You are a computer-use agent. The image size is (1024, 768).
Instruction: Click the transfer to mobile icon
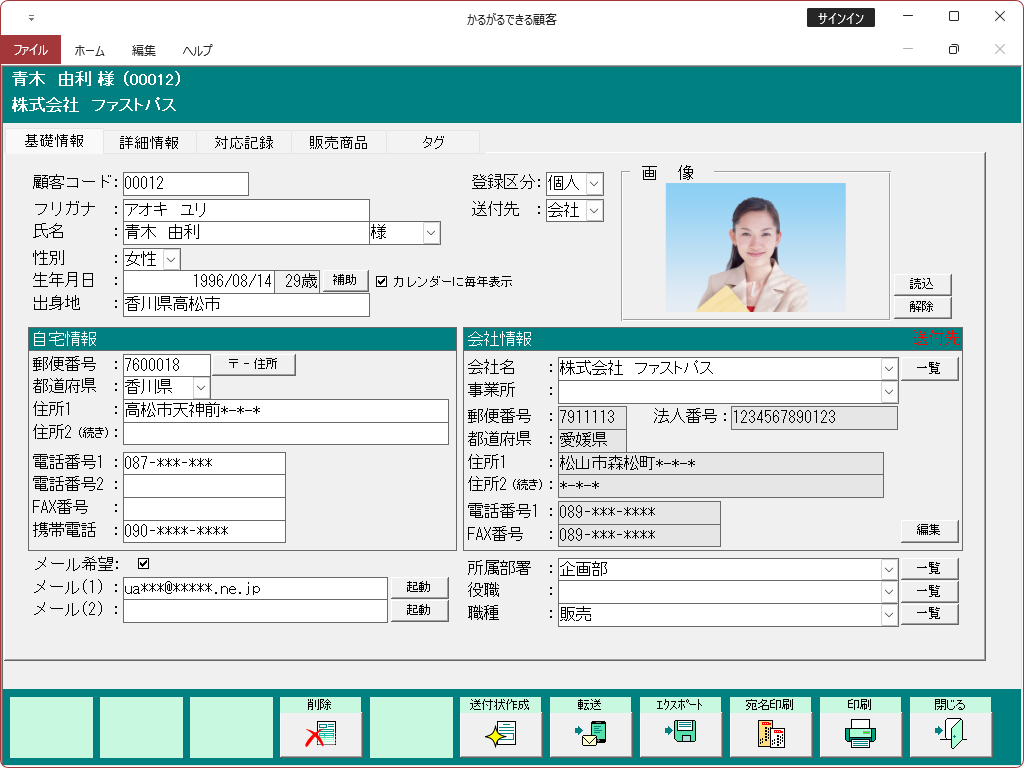590,734
